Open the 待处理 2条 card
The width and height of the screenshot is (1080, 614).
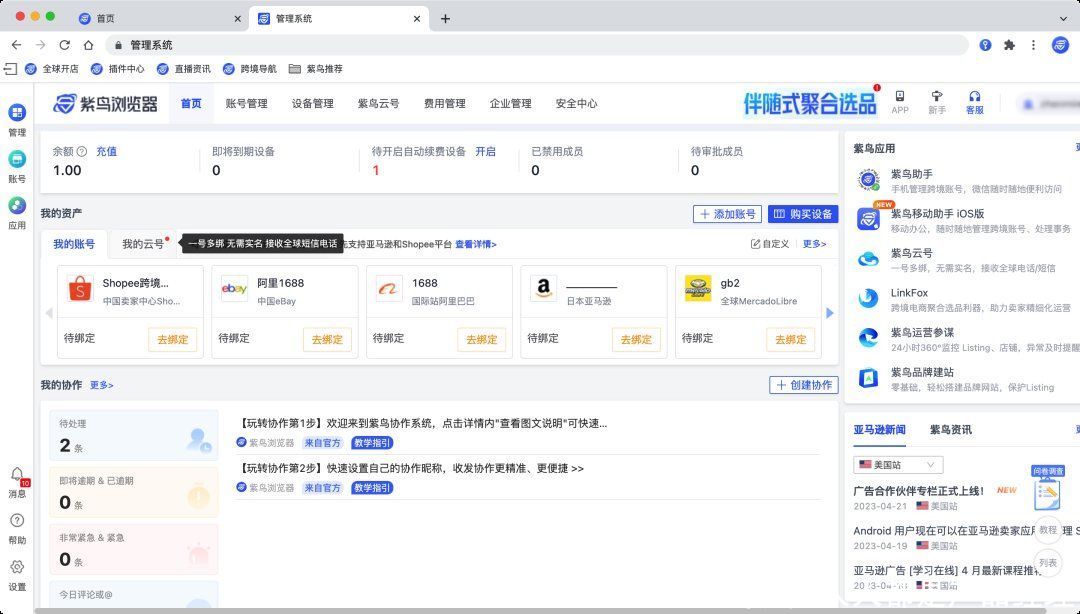134,436
